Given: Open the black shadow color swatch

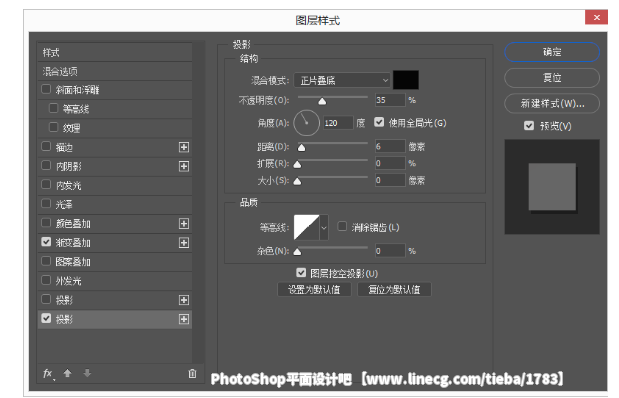Looking at the screenshot, I should click(x=406, y=80).
